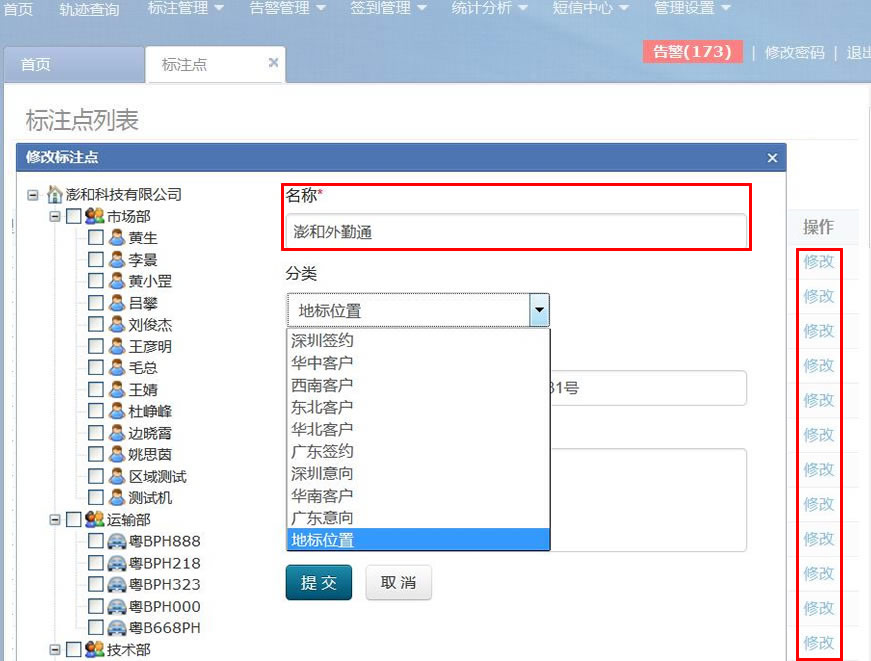Image resolution: width=871 pixels, height=661 pixels.
Task: Click into the 名称 input field
Action: point(516,231)
